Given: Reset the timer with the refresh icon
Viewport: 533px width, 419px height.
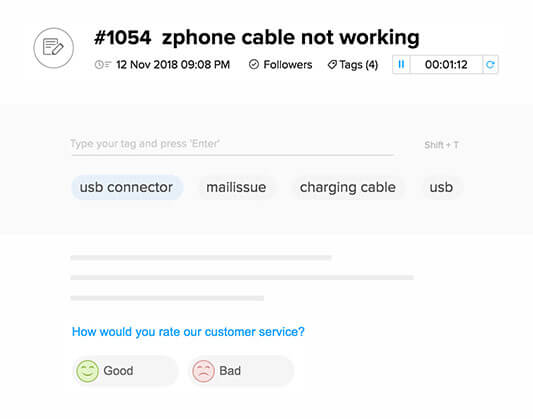Looking at the screenshot, I should click(x=490, y=64).
